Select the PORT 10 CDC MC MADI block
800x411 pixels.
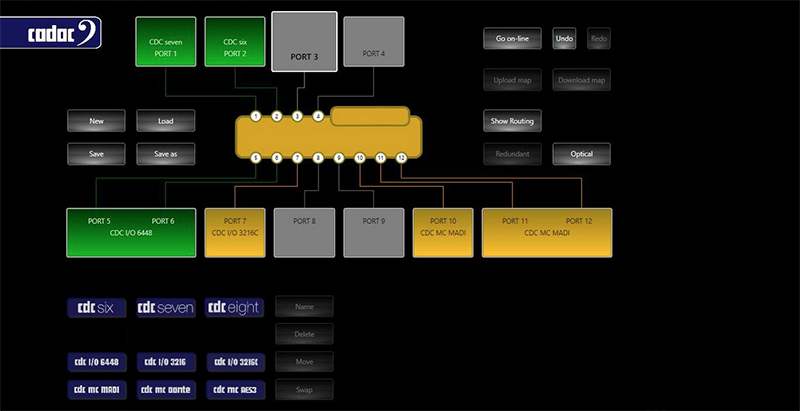click(443, 233)
